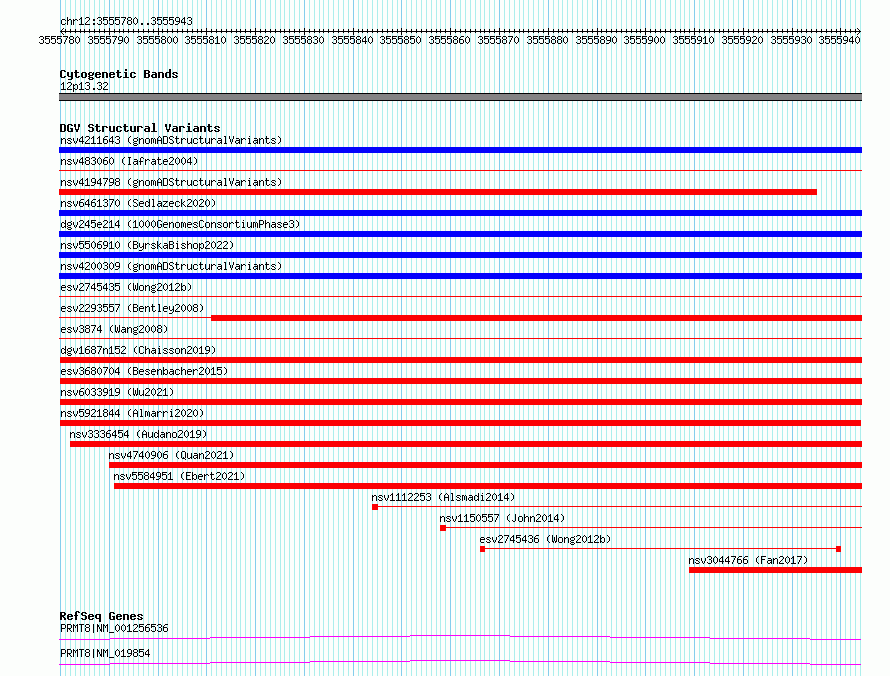Open variant nsv4740906 (Quan2021)

171,455
